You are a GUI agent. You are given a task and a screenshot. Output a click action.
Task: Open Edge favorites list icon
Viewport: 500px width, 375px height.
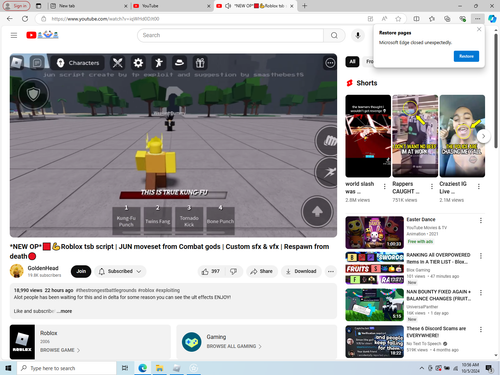point(432,19)
